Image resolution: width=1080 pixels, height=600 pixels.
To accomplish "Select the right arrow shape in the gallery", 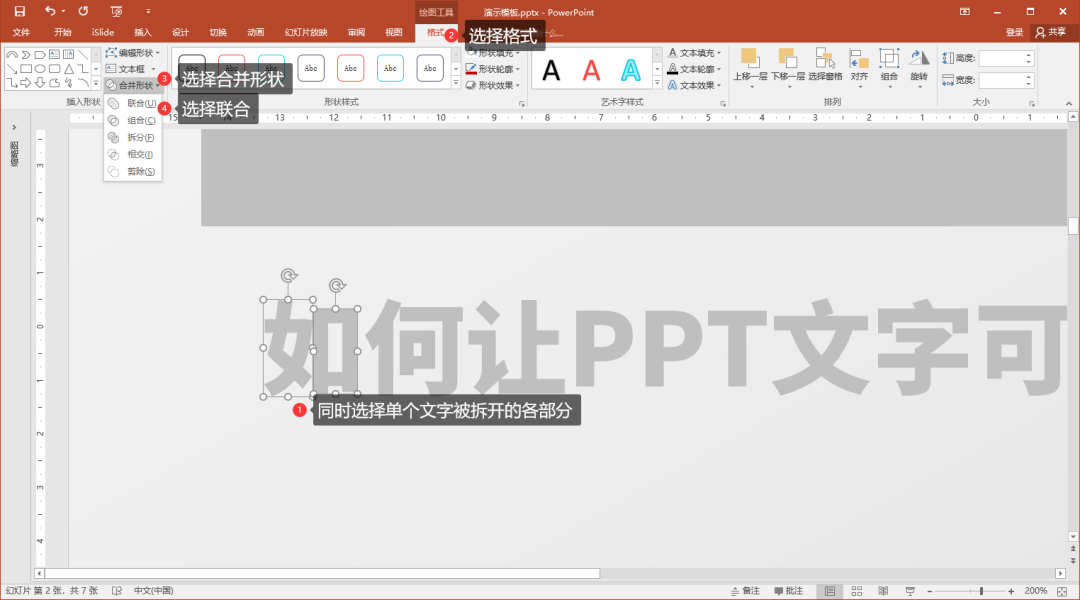I will pos(25,83).
